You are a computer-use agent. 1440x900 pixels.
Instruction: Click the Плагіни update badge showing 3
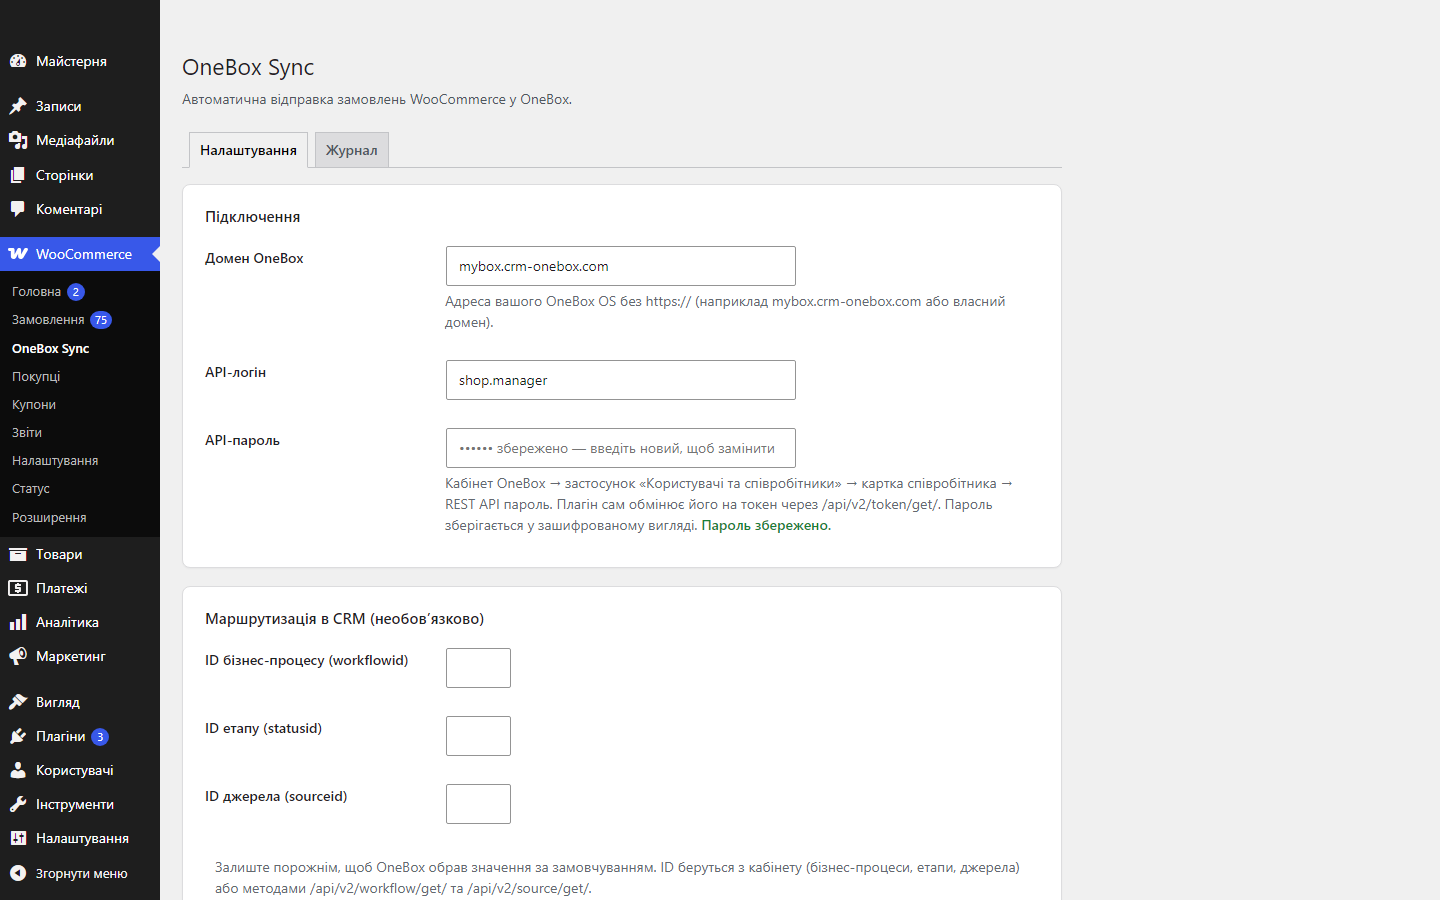click(x=100, y=737)
